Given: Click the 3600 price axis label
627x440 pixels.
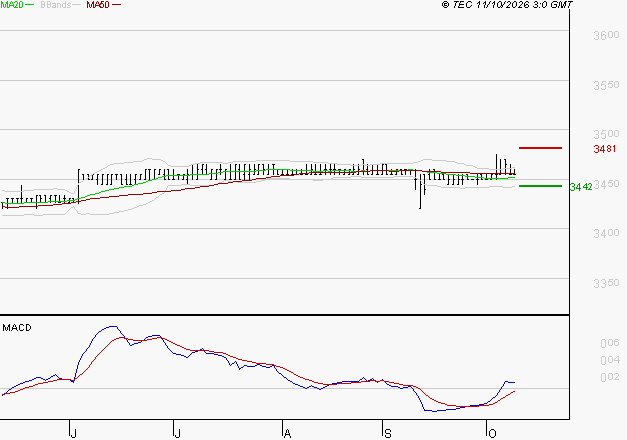Looking at the screenshot, I should coord(606,35).
